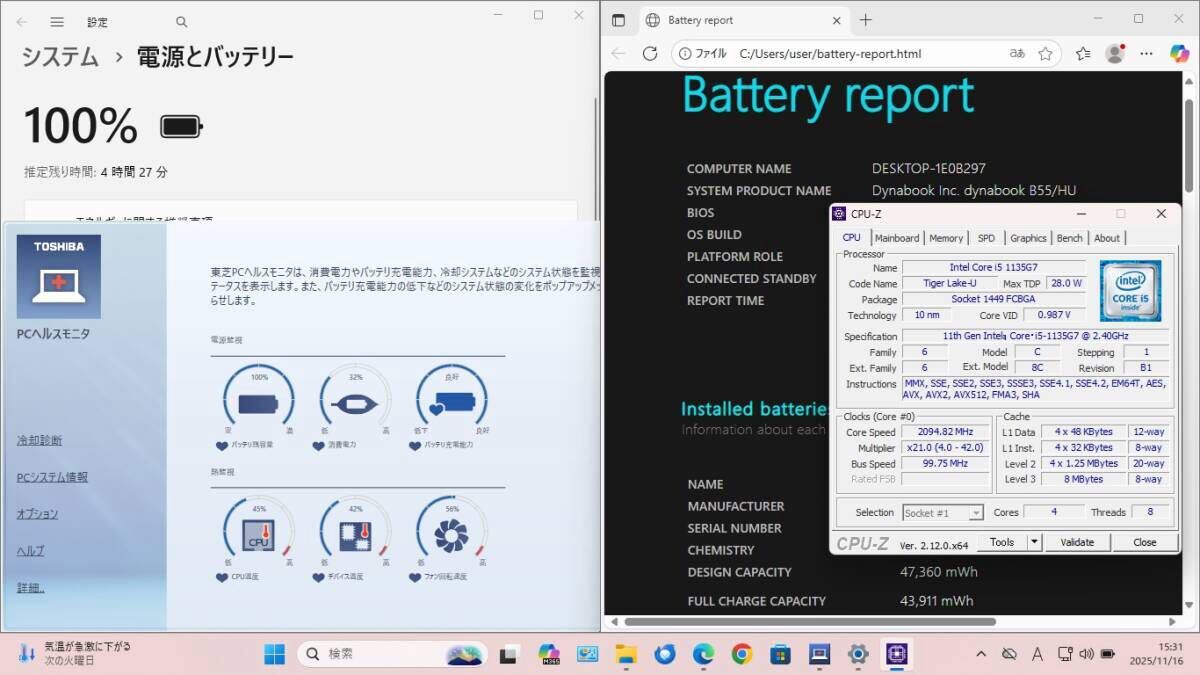Switch to the Memory tab in CPU-Z
This screenshot has width=1200, height=675.
coord(945,238)
